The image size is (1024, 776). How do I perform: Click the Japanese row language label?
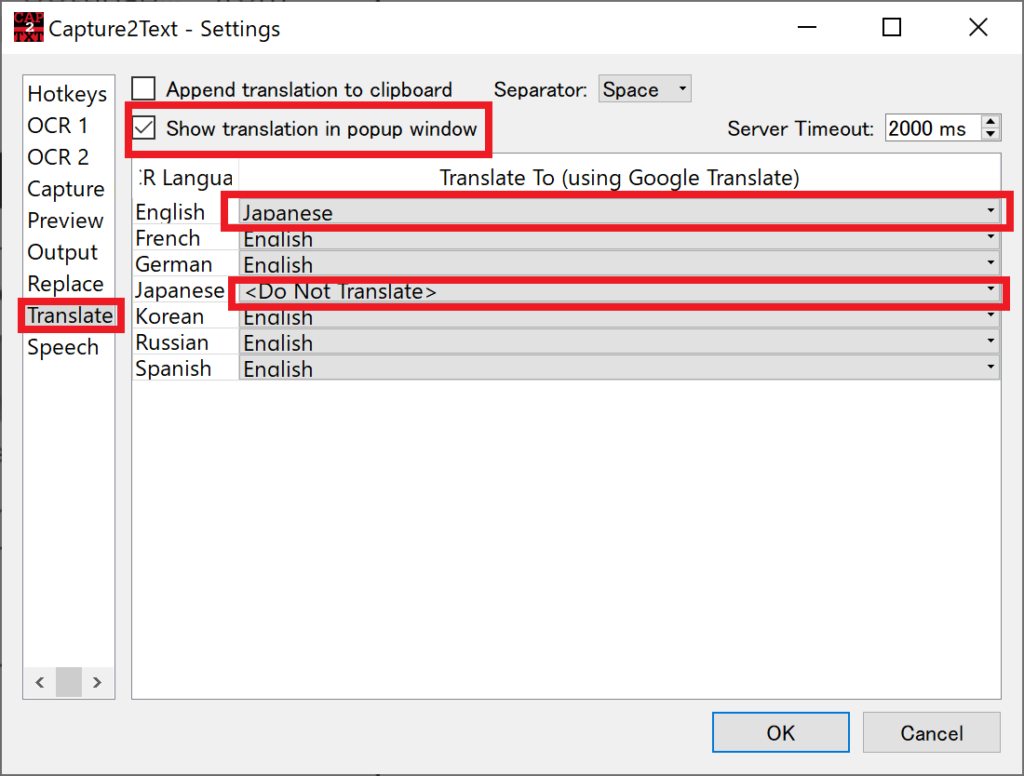(180, 290)
